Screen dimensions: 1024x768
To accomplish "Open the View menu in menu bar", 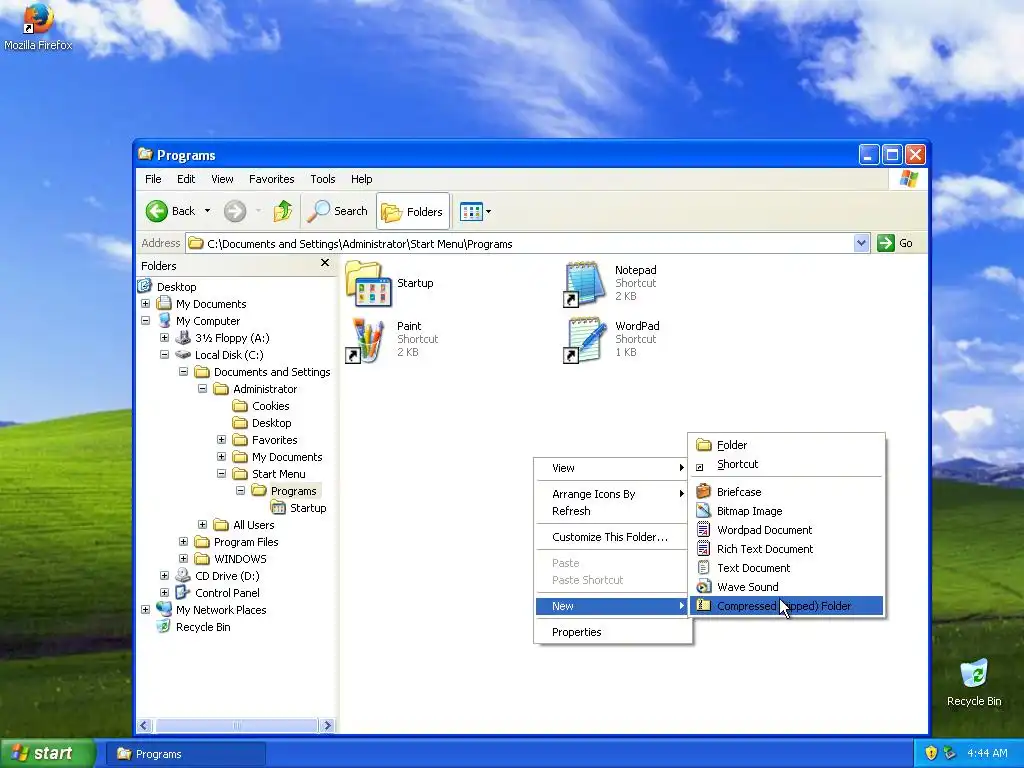I will click(222, 179).
